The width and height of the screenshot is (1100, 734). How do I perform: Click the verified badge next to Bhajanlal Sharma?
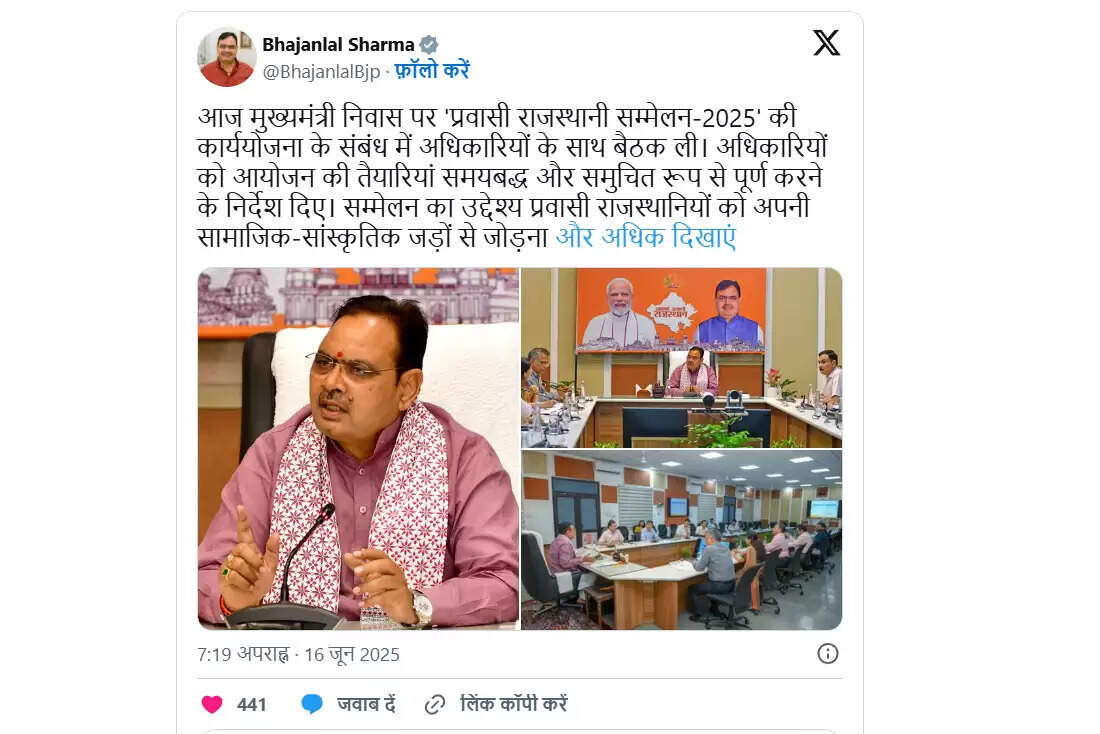pyautogui.click(x=429, y=45)
